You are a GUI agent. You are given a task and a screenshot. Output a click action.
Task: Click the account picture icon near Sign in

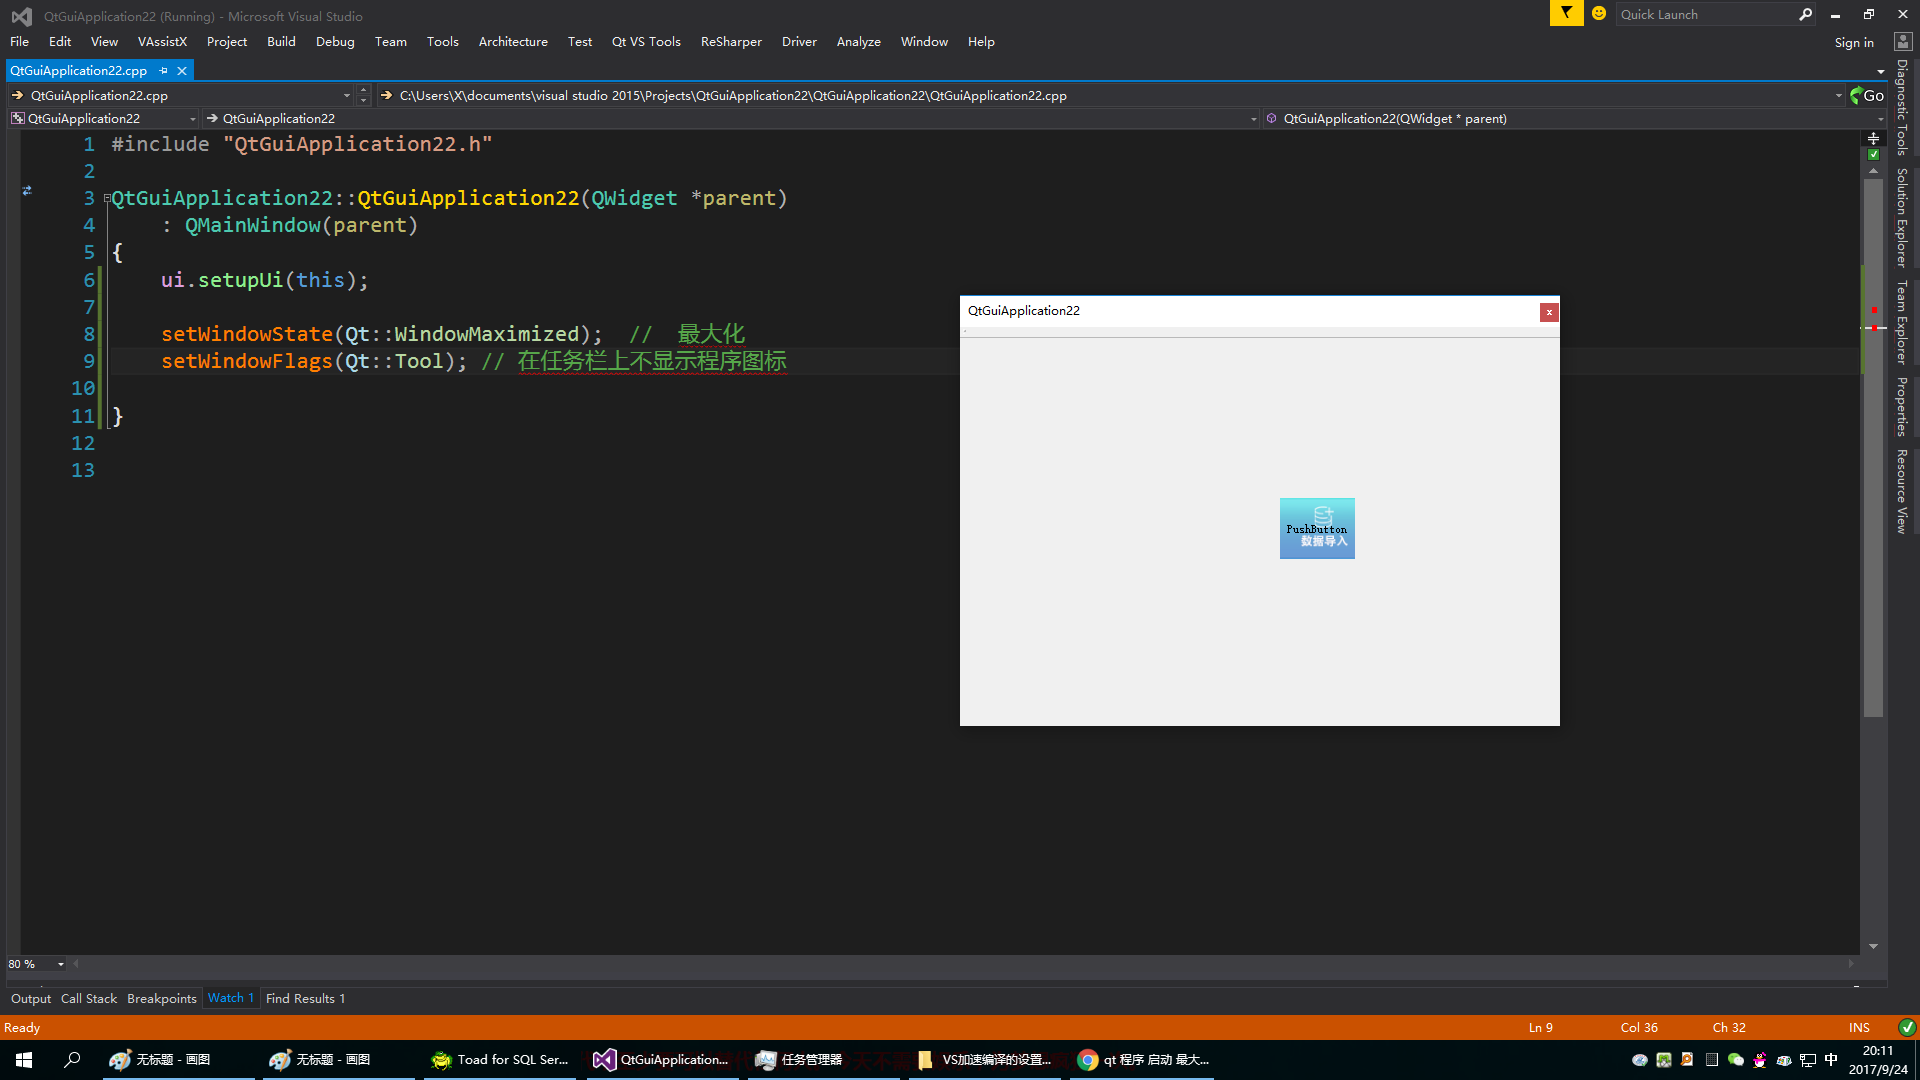pos(1903,42)
